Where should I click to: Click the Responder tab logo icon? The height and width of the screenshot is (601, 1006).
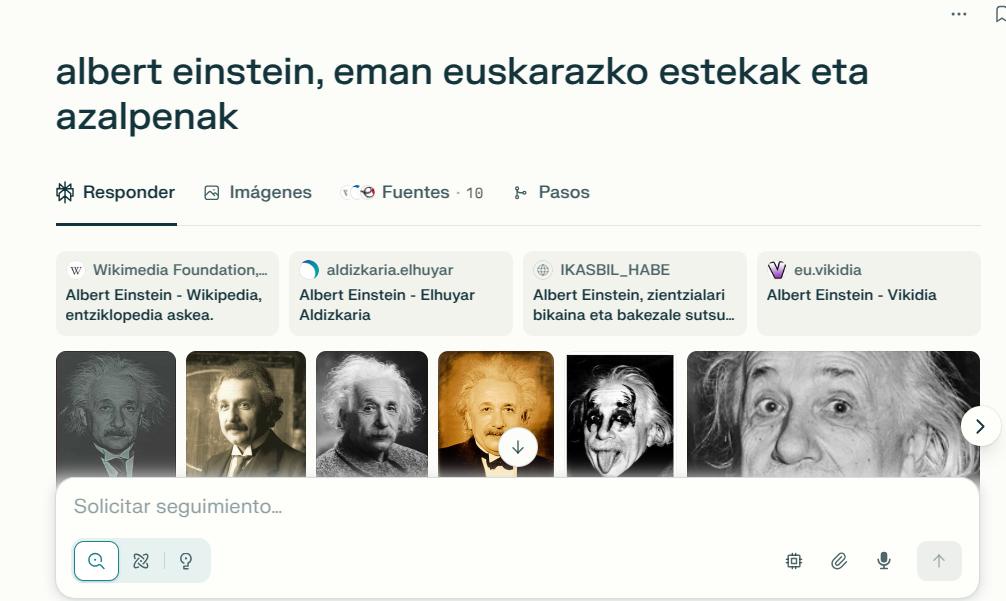tap(65, 192)
